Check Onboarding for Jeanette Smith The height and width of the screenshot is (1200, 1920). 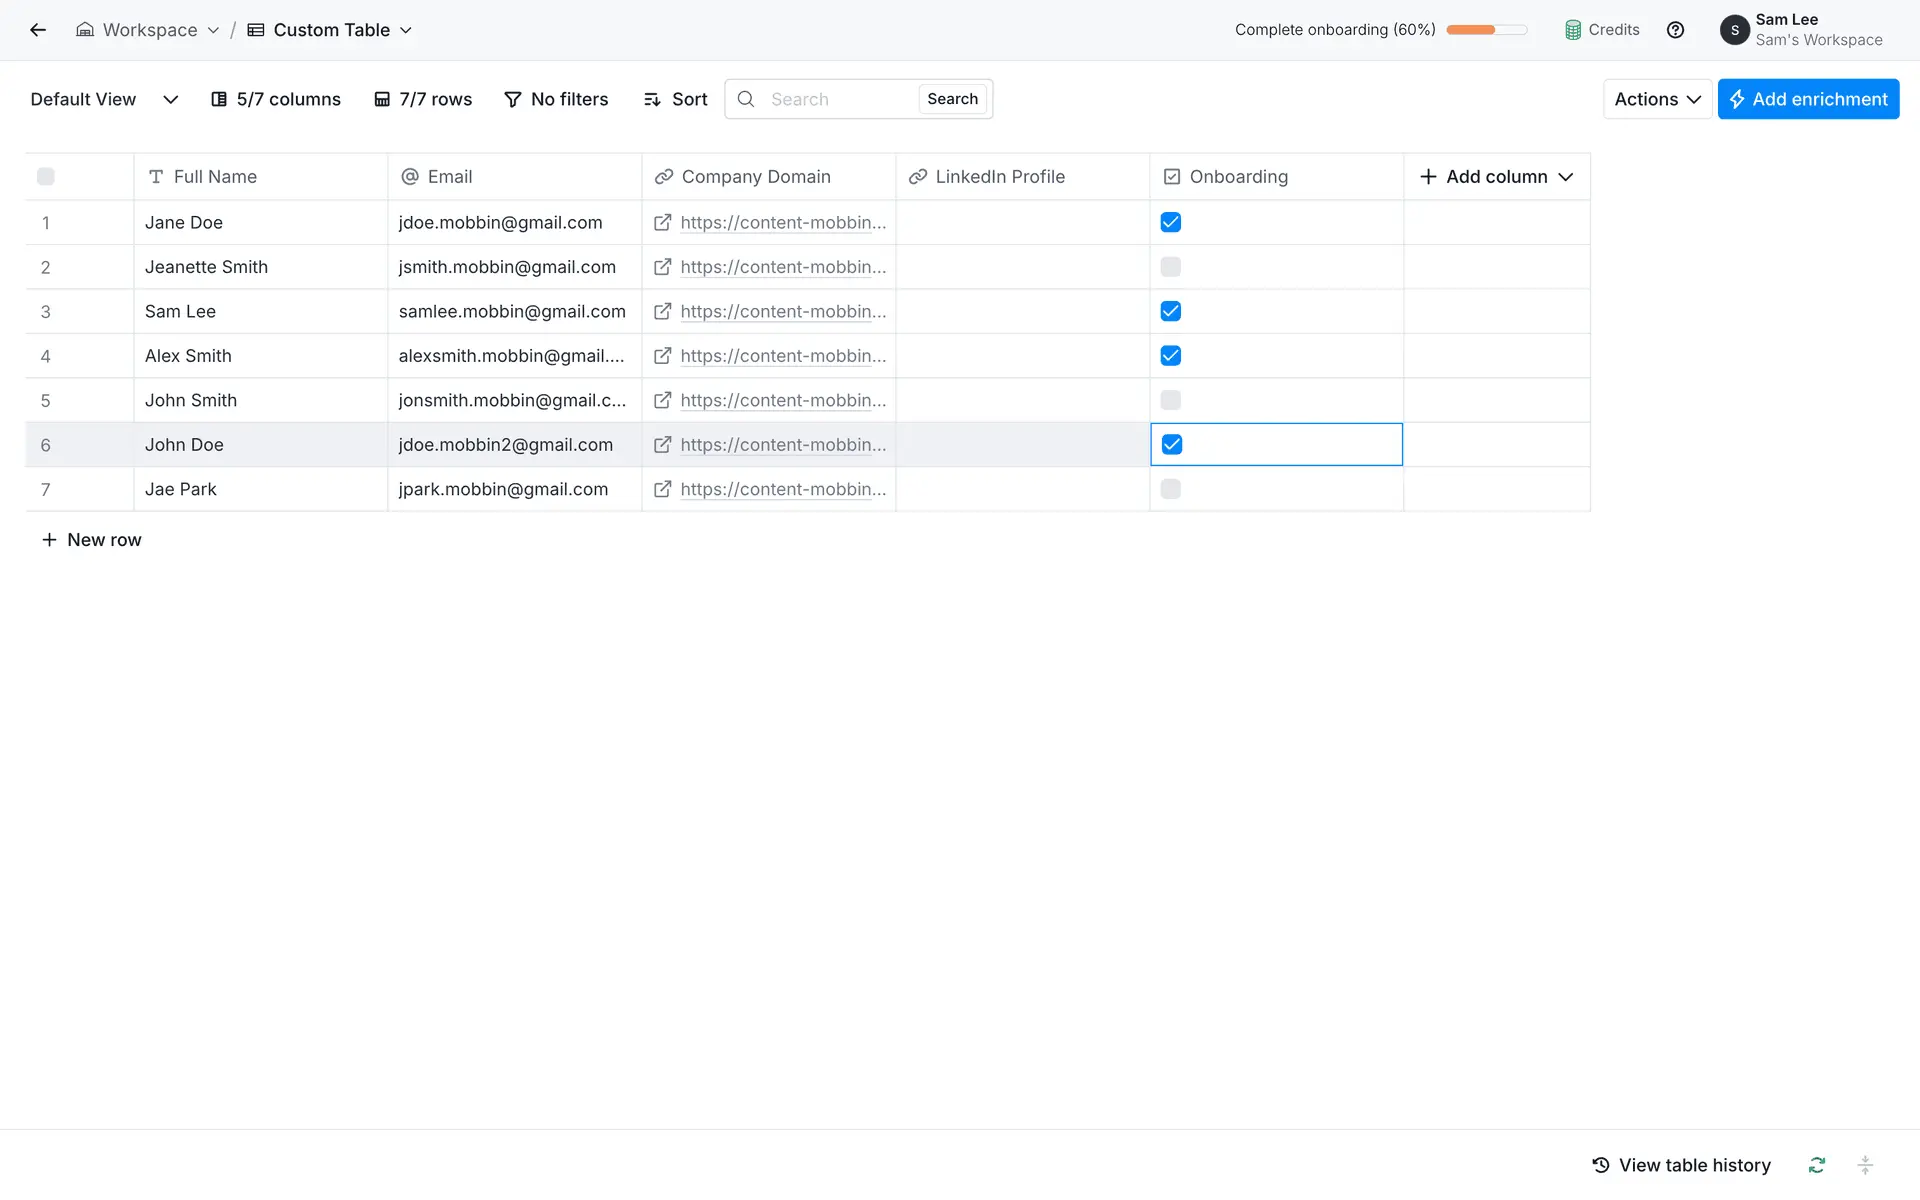(1171, 267)
